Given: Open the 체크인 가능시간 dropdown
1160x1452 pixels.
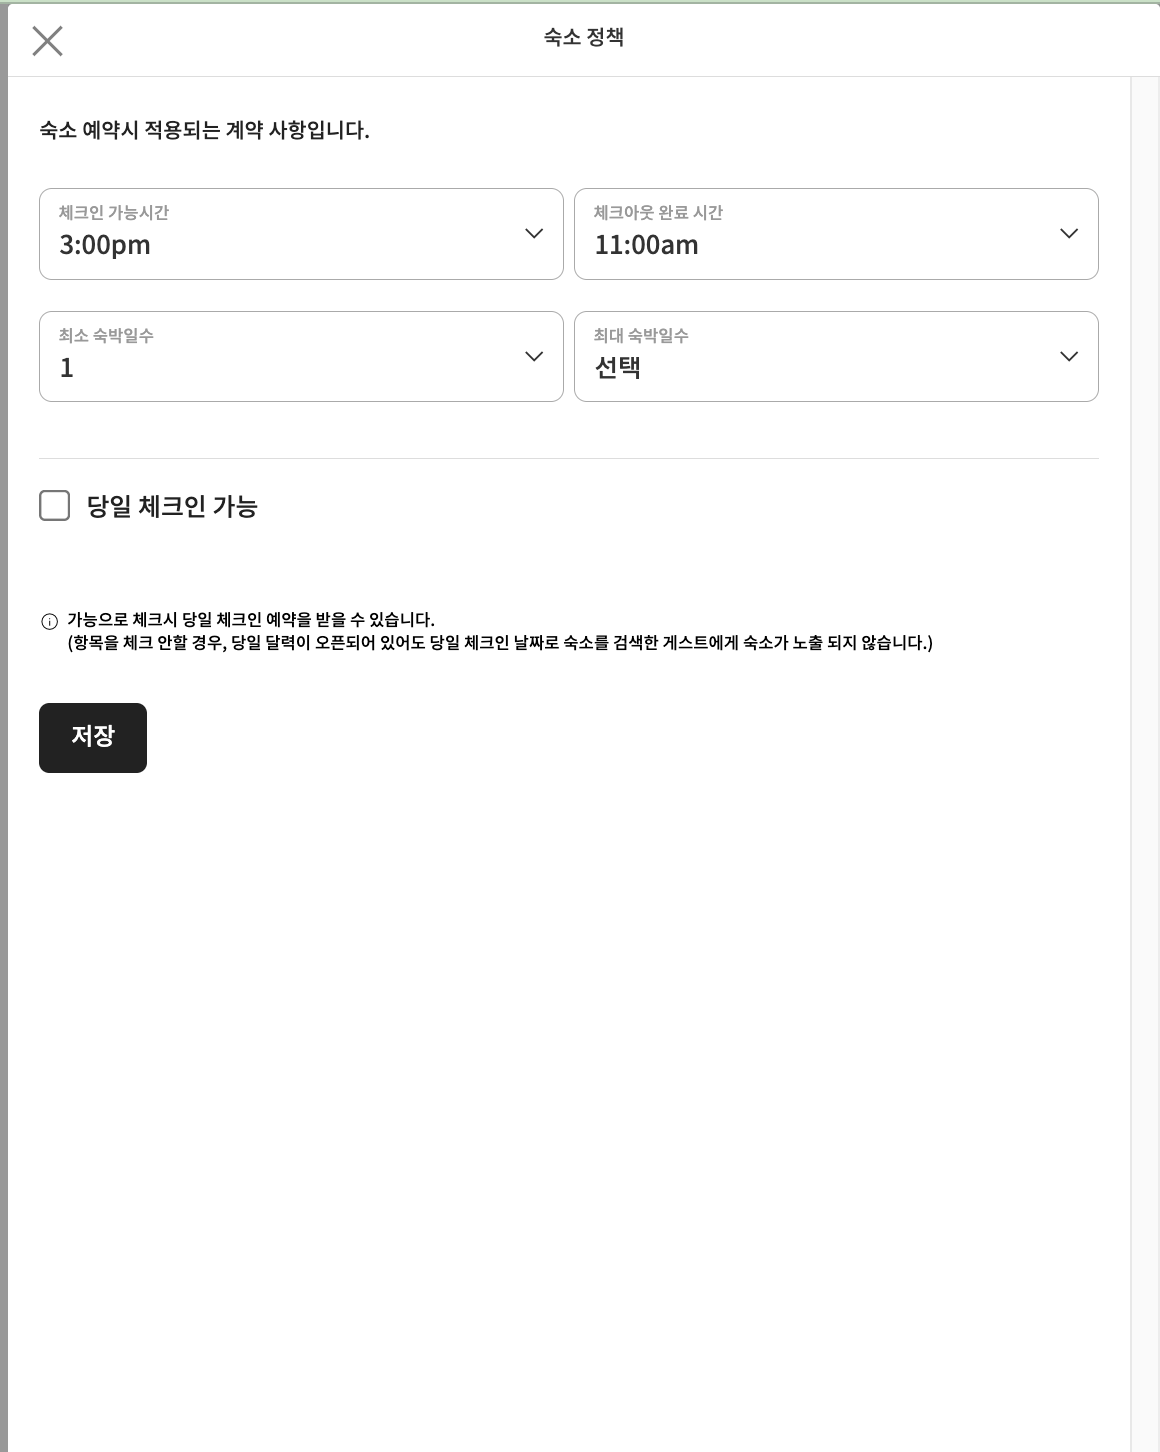Looking at the screenshot, I should click(300, 234).
